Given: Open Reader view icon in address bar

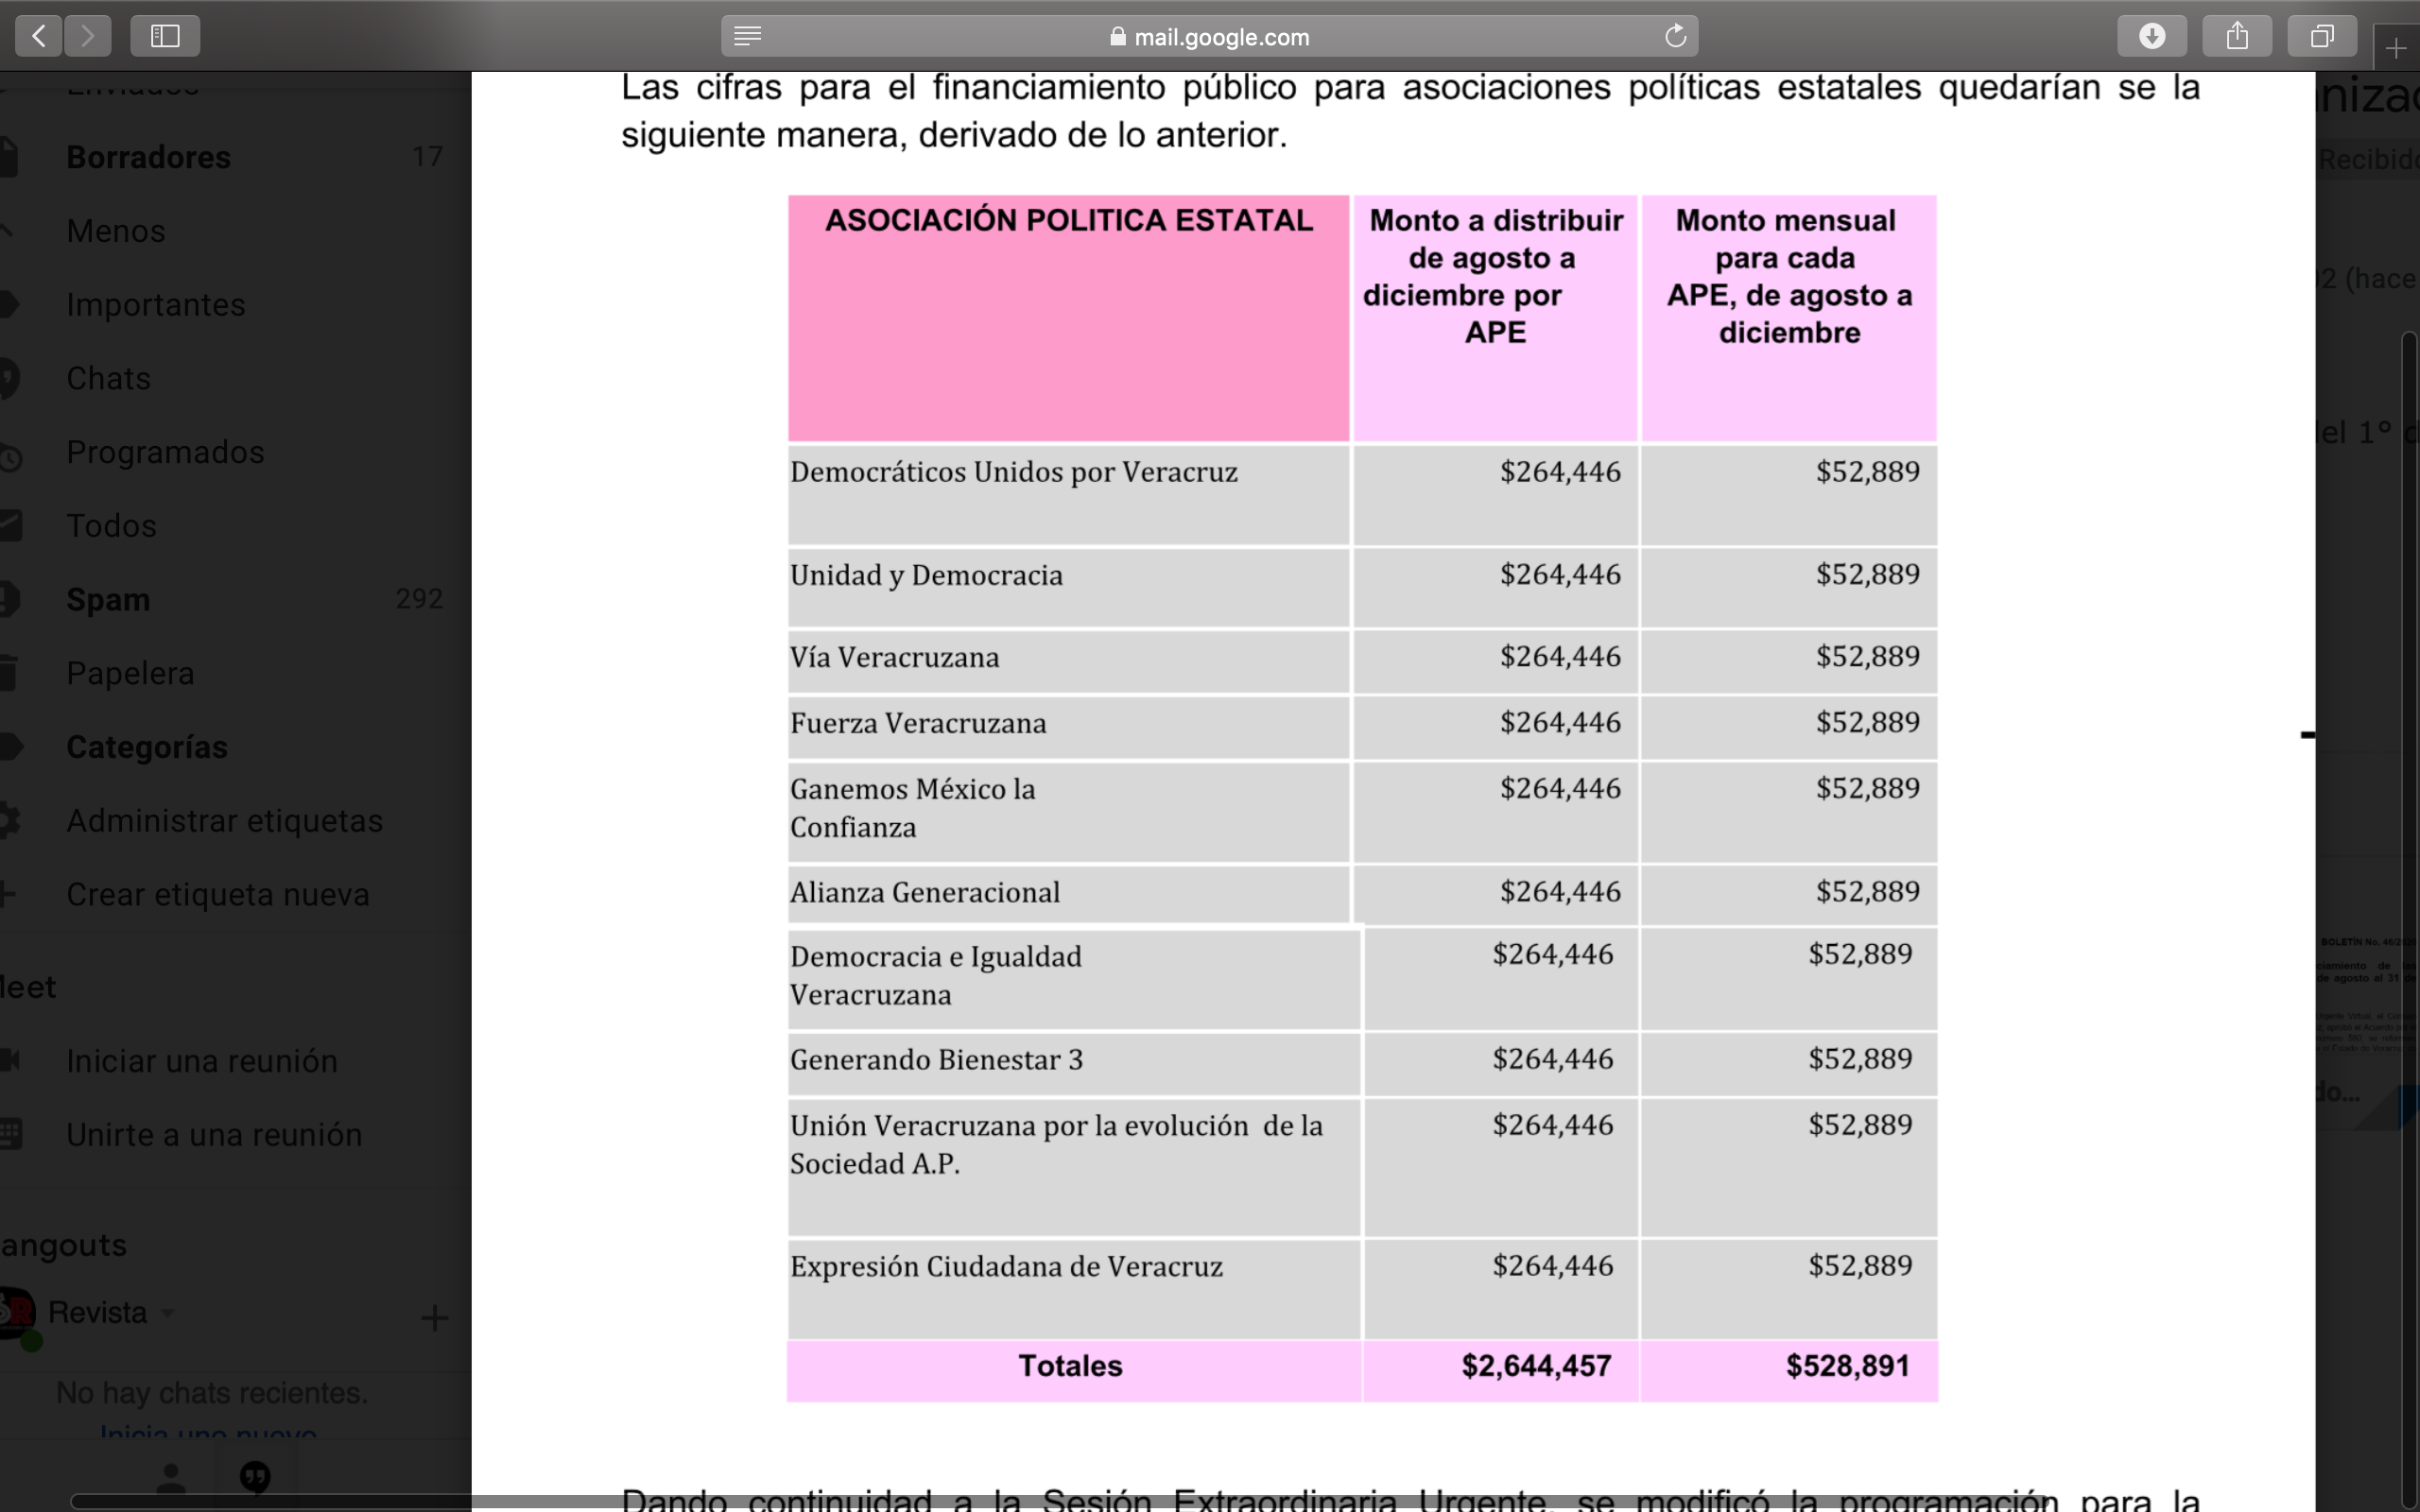Looking at the screenshot, I should [x=747, y=36].
